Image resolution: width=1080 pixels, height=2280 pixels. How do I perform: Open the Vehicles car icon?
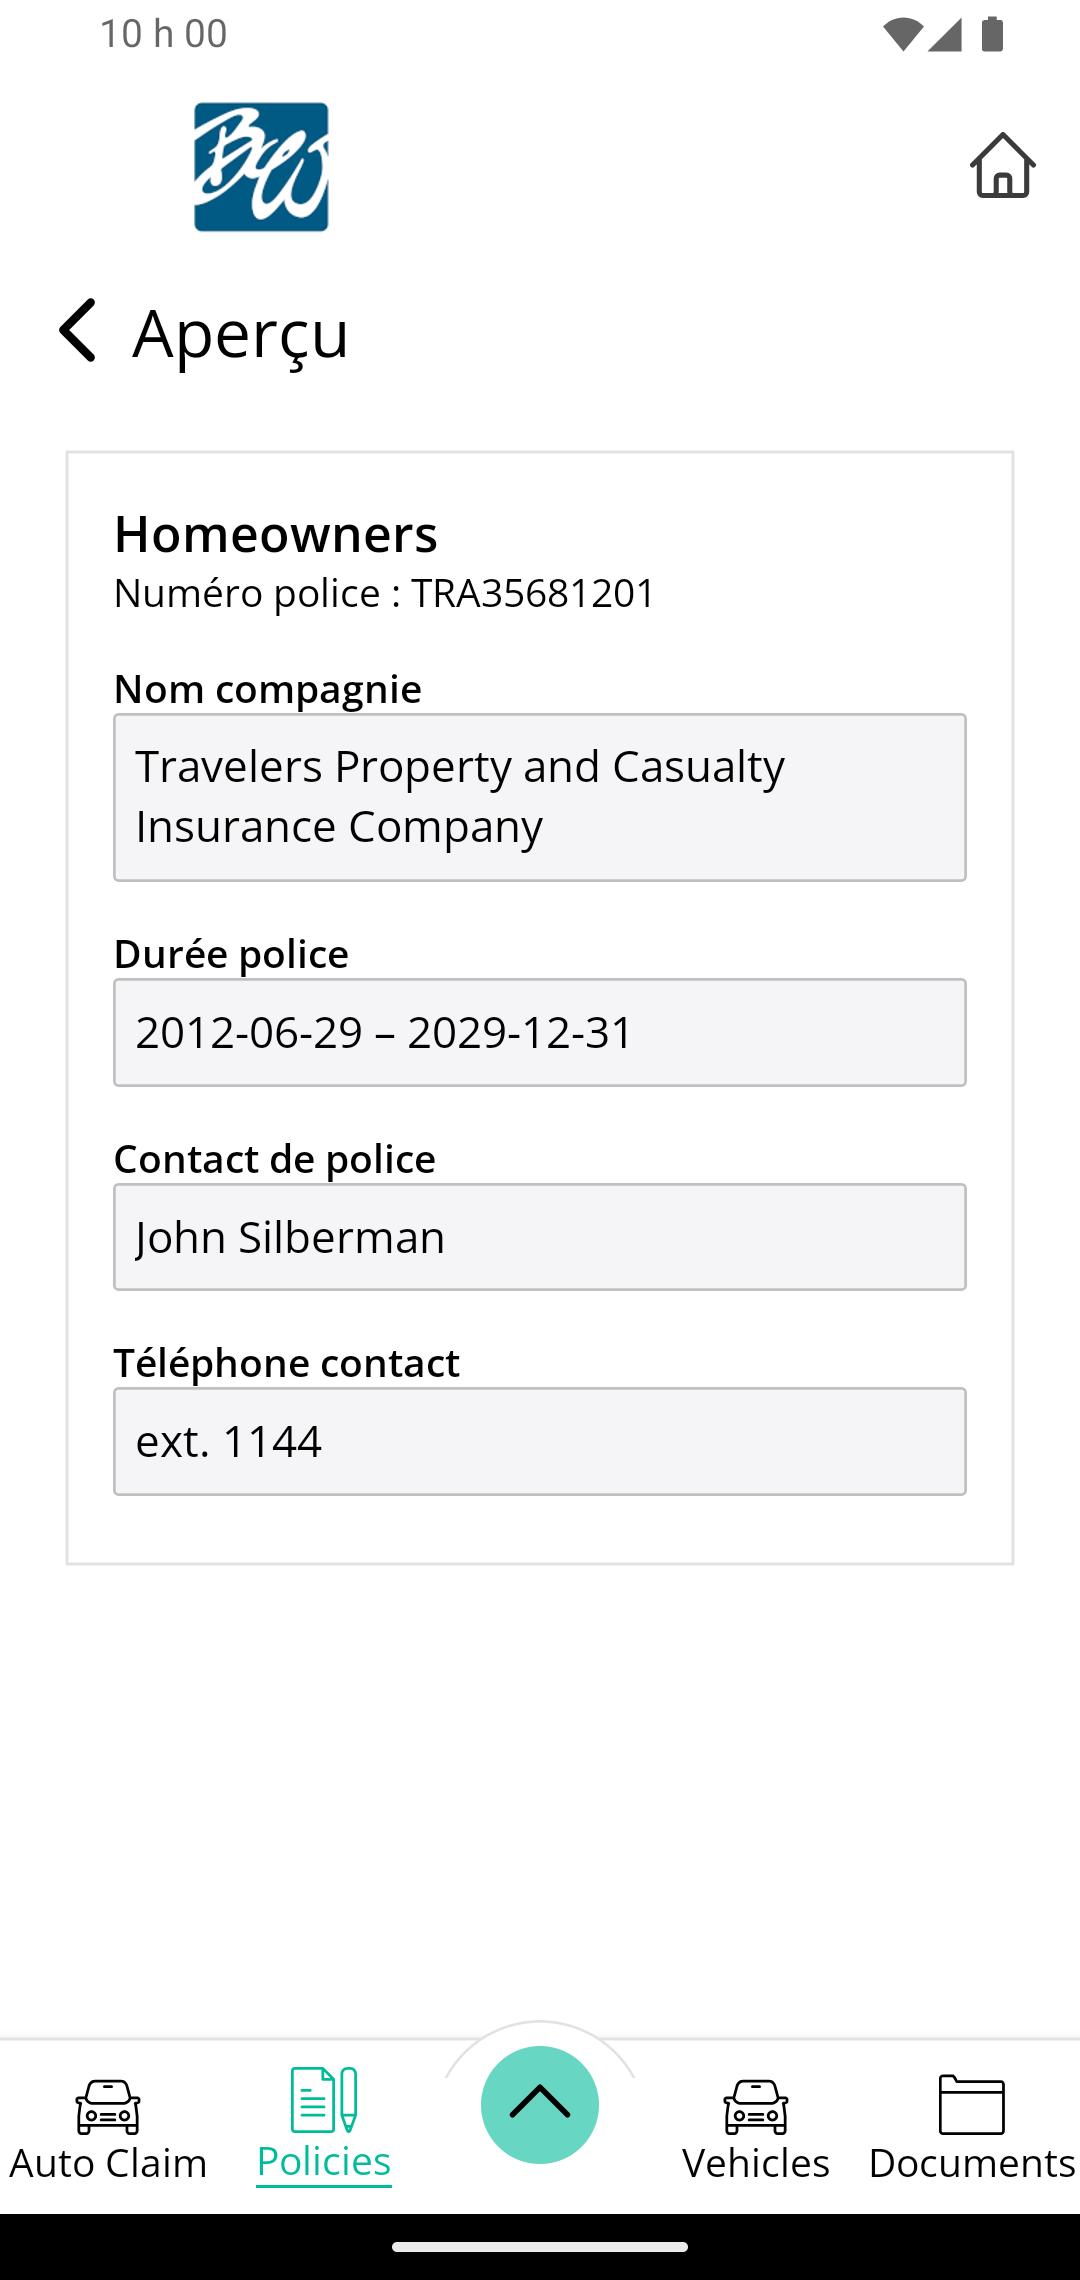pyautogui.click(x=756, y=2106)
